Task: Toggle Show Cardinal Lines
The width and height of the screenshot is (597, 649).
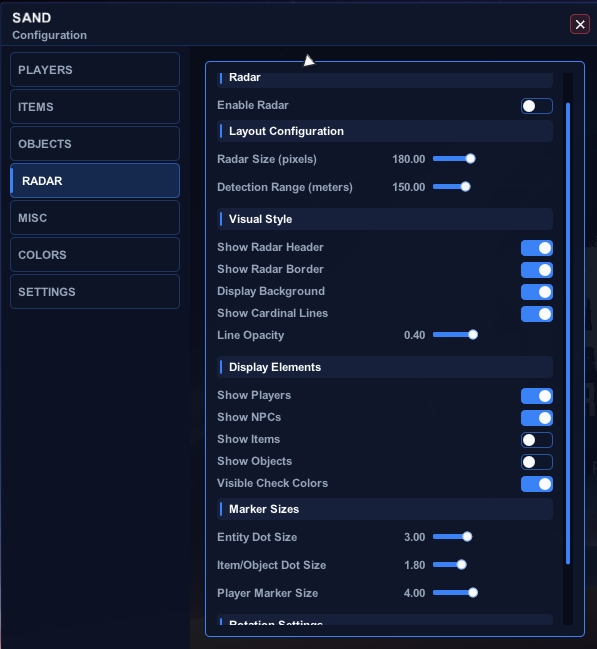Action: pyautogui.click(x=537, y=314)
